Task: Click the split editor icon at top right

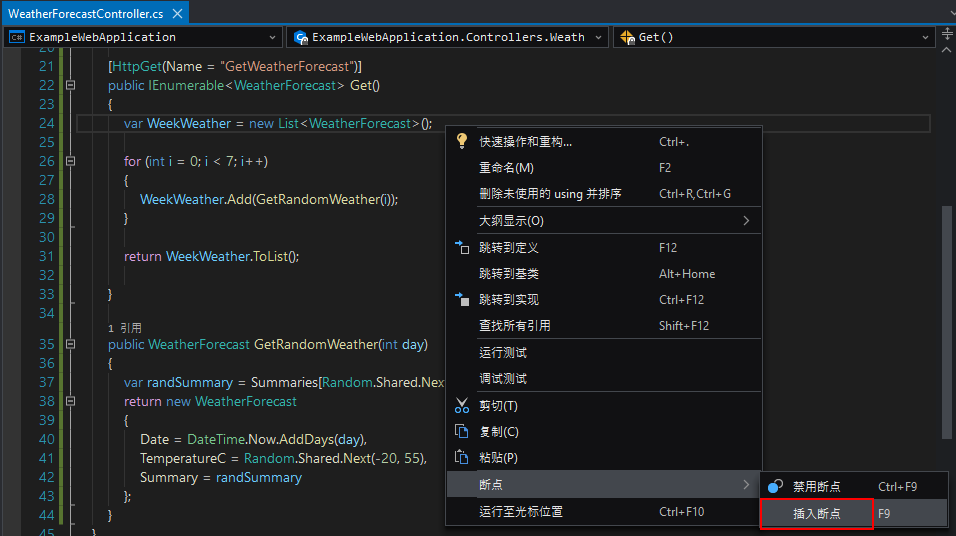Action: pos(947,33)
